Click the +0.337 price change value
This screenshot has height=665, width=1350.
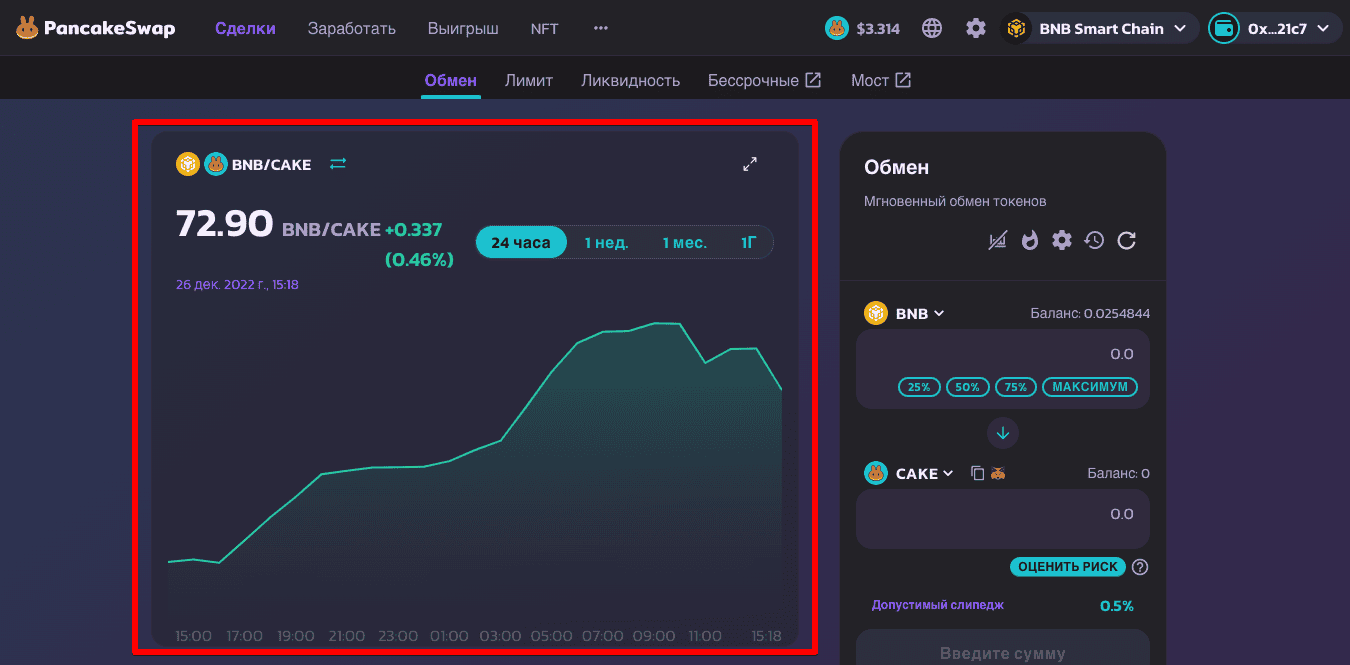pos(414,230)
